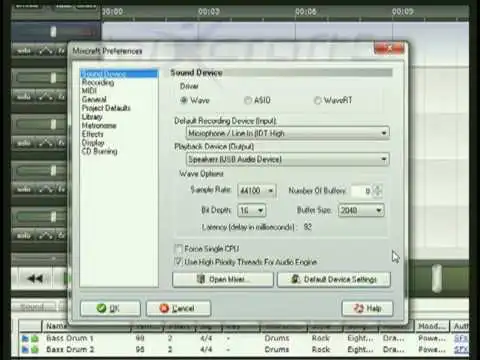Select Recording preferences category
The width and height of the screenshot is (480, 360).
(x=98, y=82)
